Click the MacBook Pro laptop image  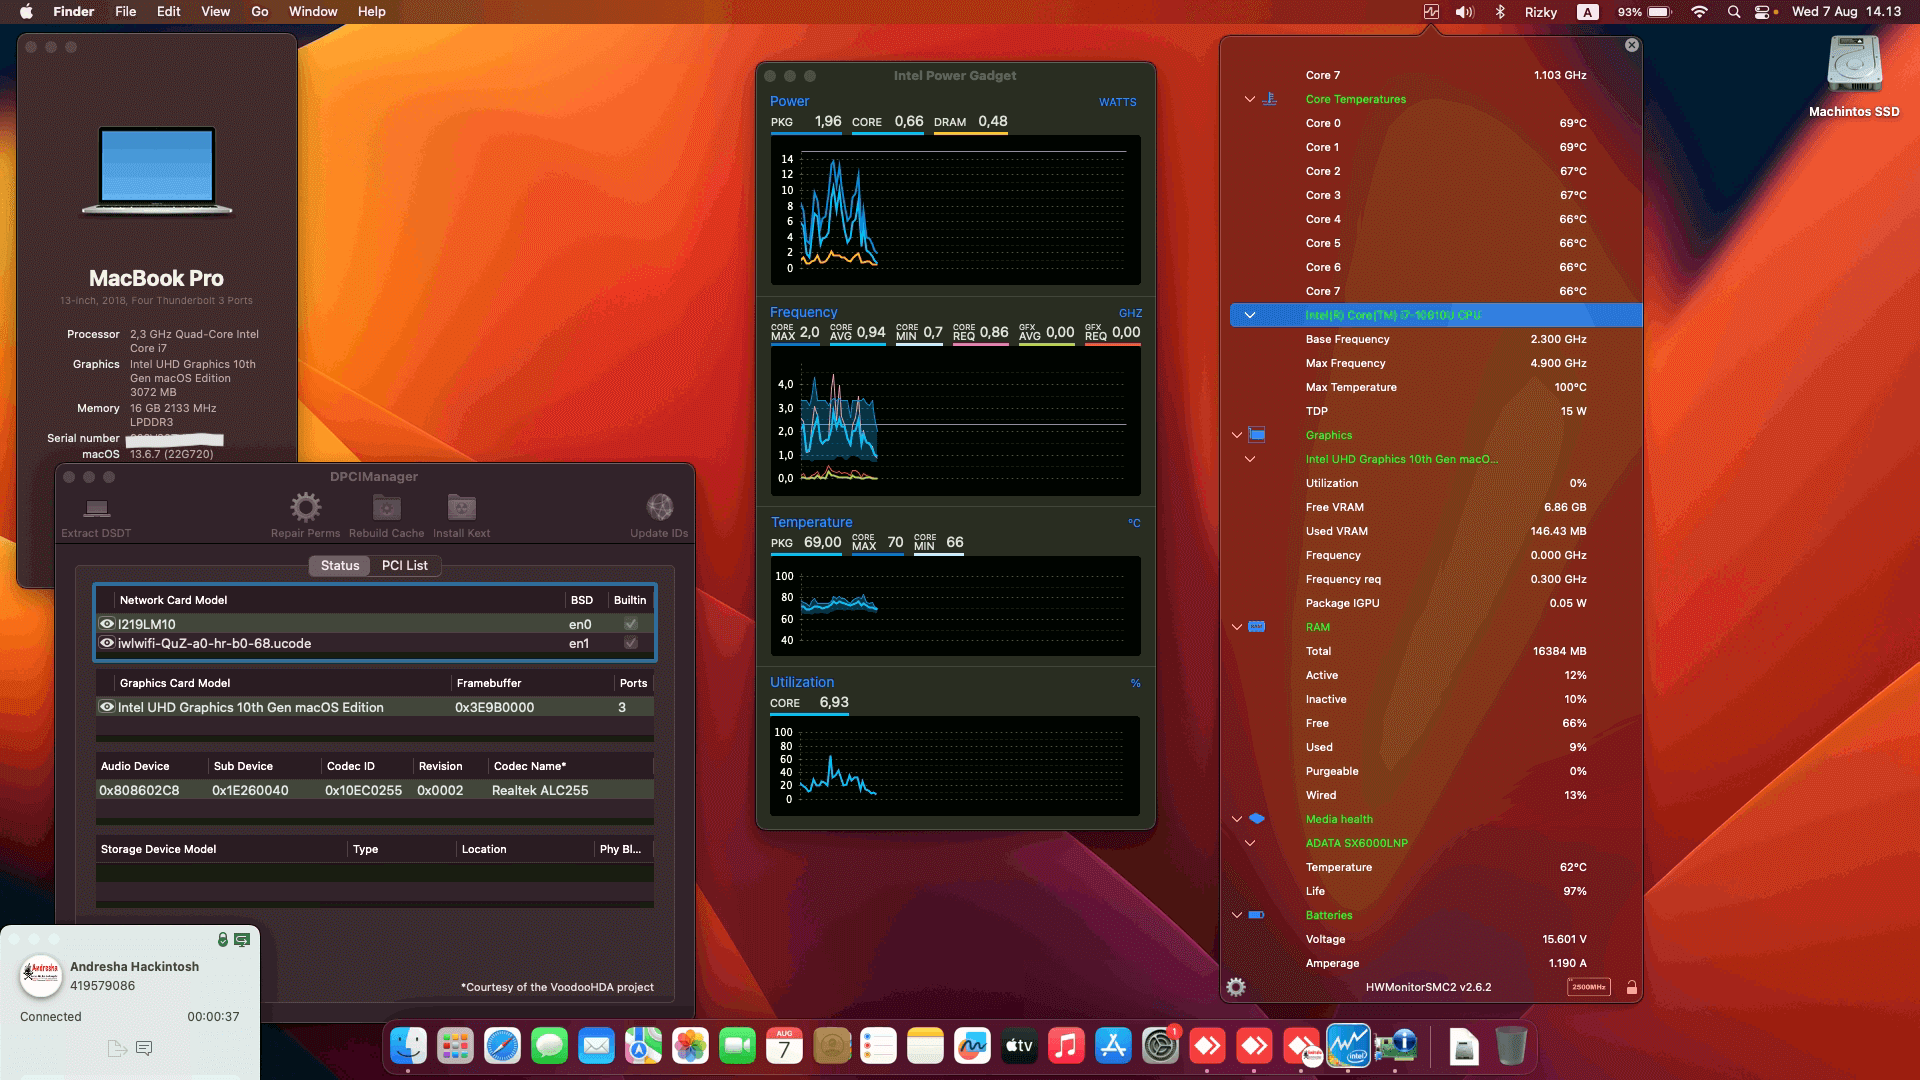157,171
